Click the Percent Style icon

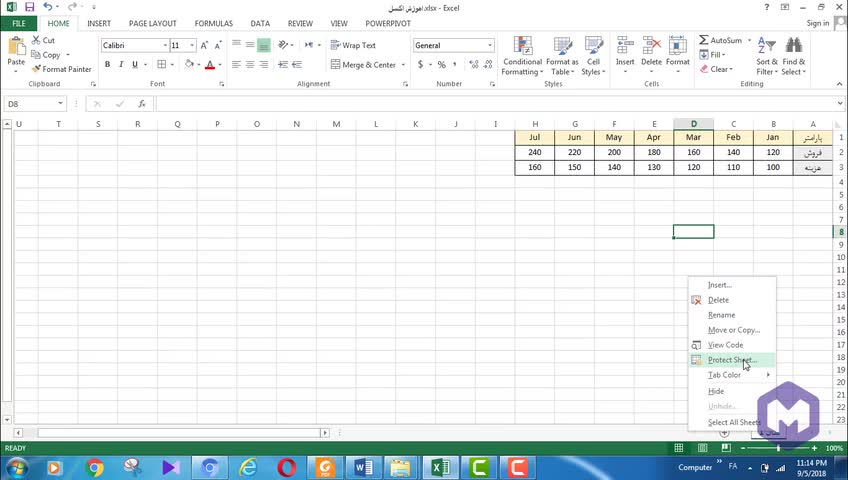coord(441,64)
